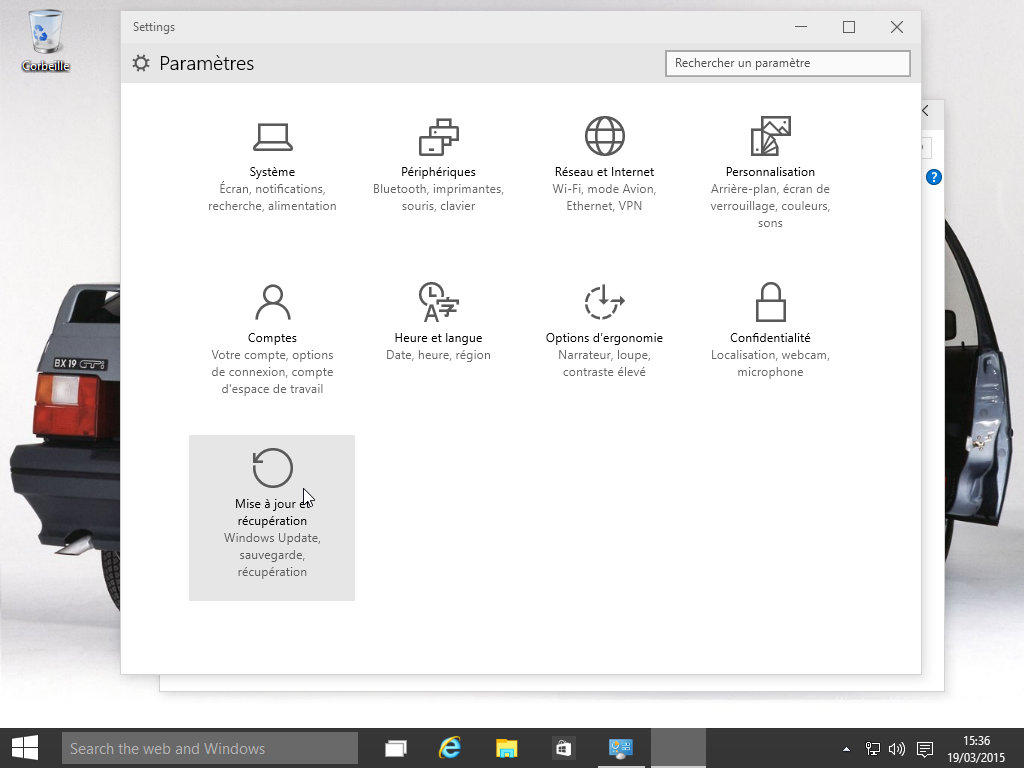The height and width of the screenshot is (768, 1024).
Task: Open Task View in the taskbar
Action: 397,748
